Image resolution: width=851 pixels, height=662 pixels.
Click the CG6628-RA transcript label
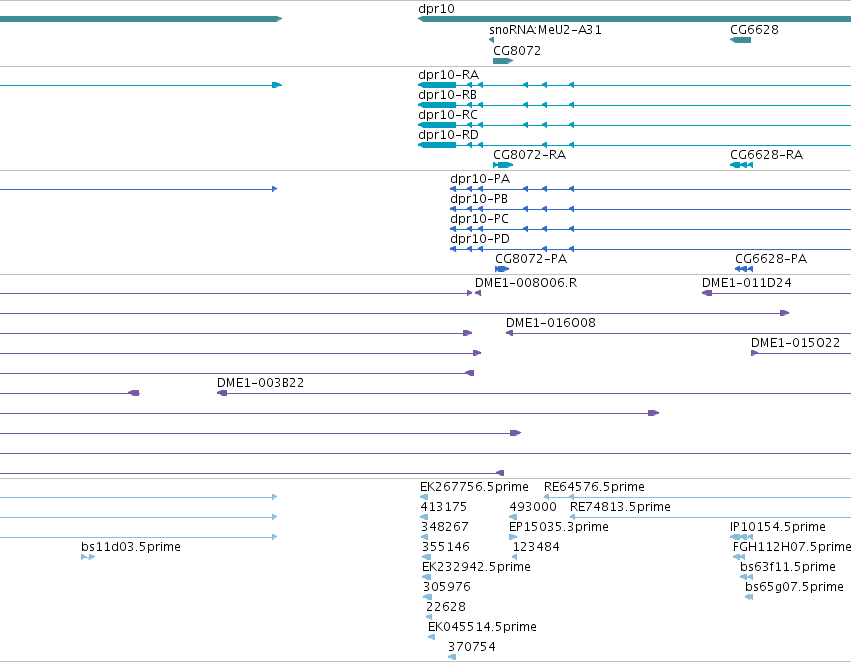point(766,155)
